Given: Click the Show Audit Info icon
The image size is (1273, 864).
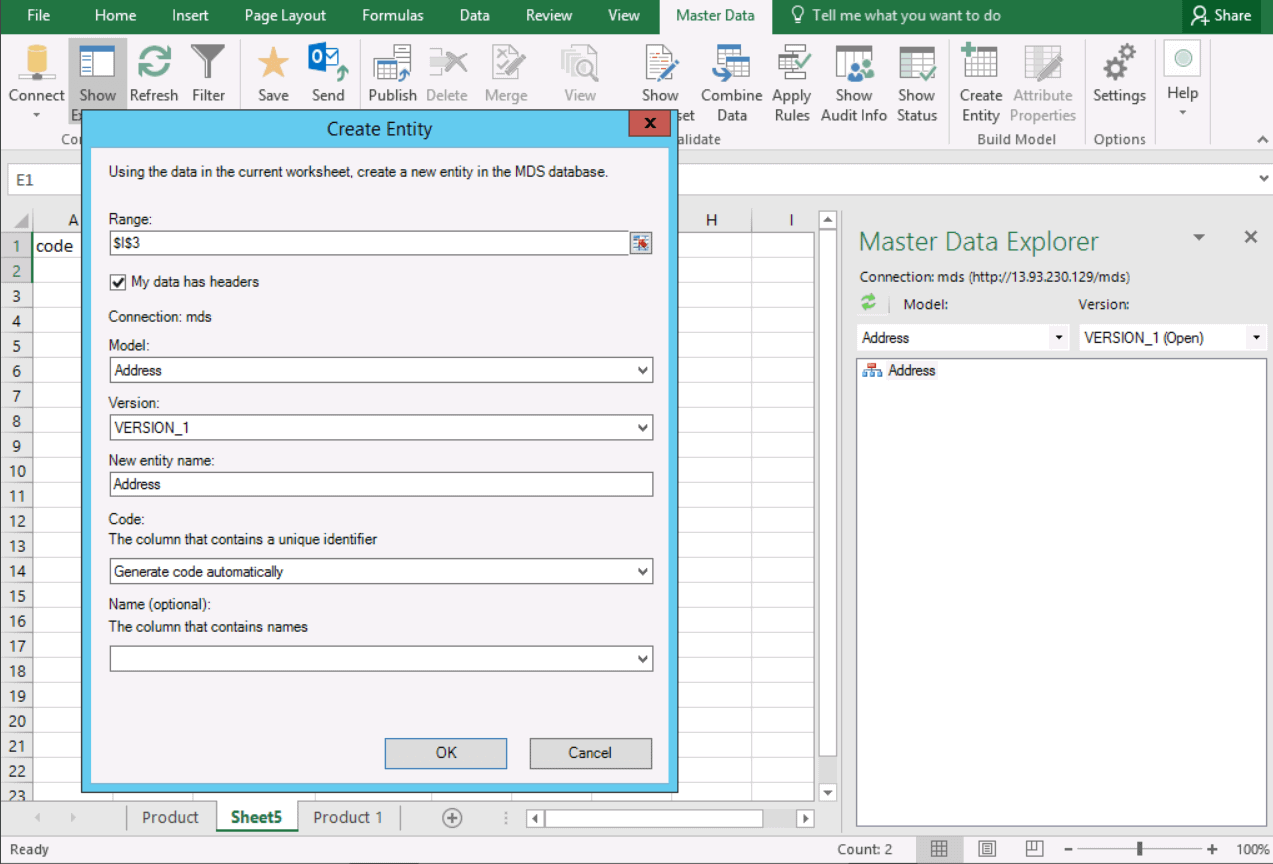Looking at the screenshot, I should (854, 62).
